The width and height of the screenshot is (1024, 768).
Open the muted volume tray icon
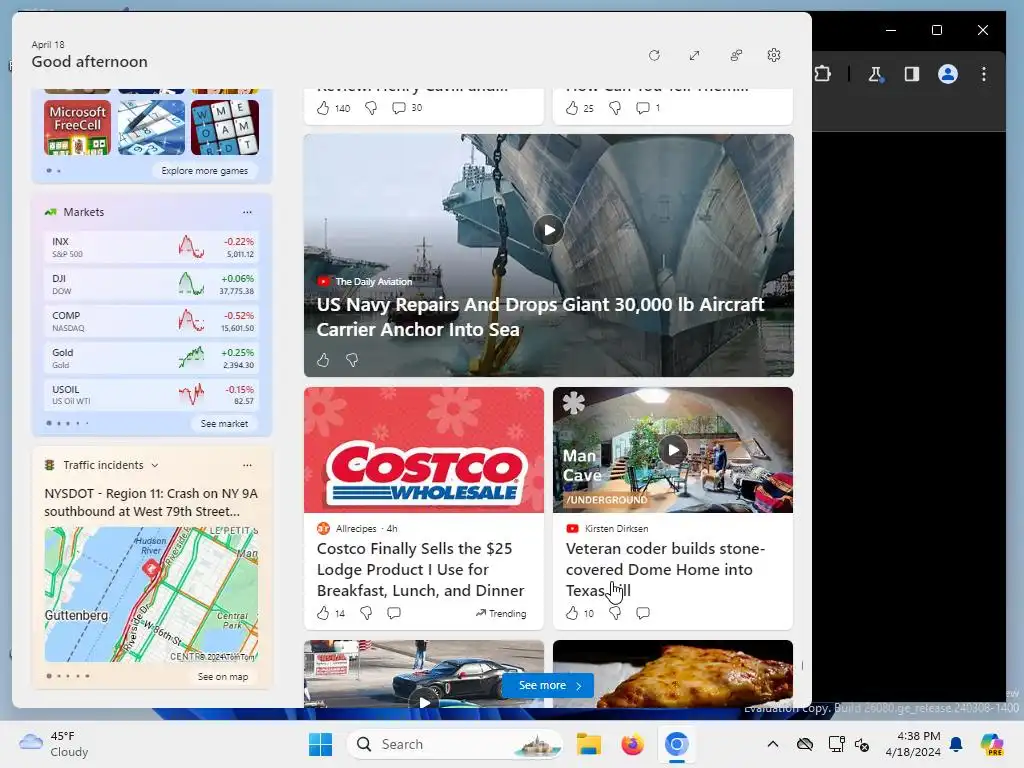click(x=862, y=744)
